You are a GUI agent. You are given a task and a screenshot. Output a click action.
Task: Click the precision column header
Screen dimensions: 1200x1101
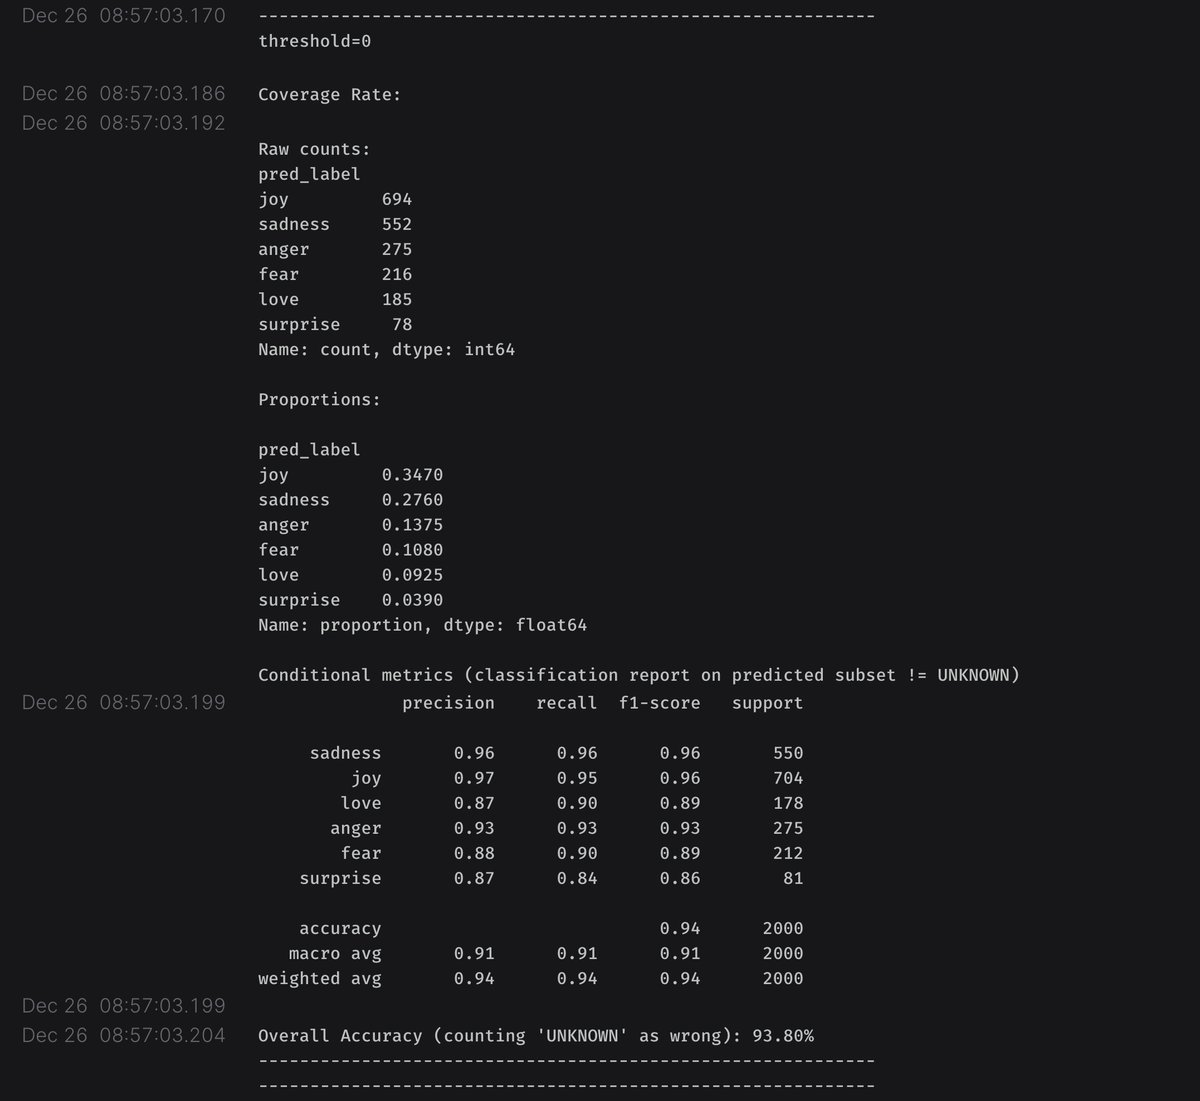[448, 703]
